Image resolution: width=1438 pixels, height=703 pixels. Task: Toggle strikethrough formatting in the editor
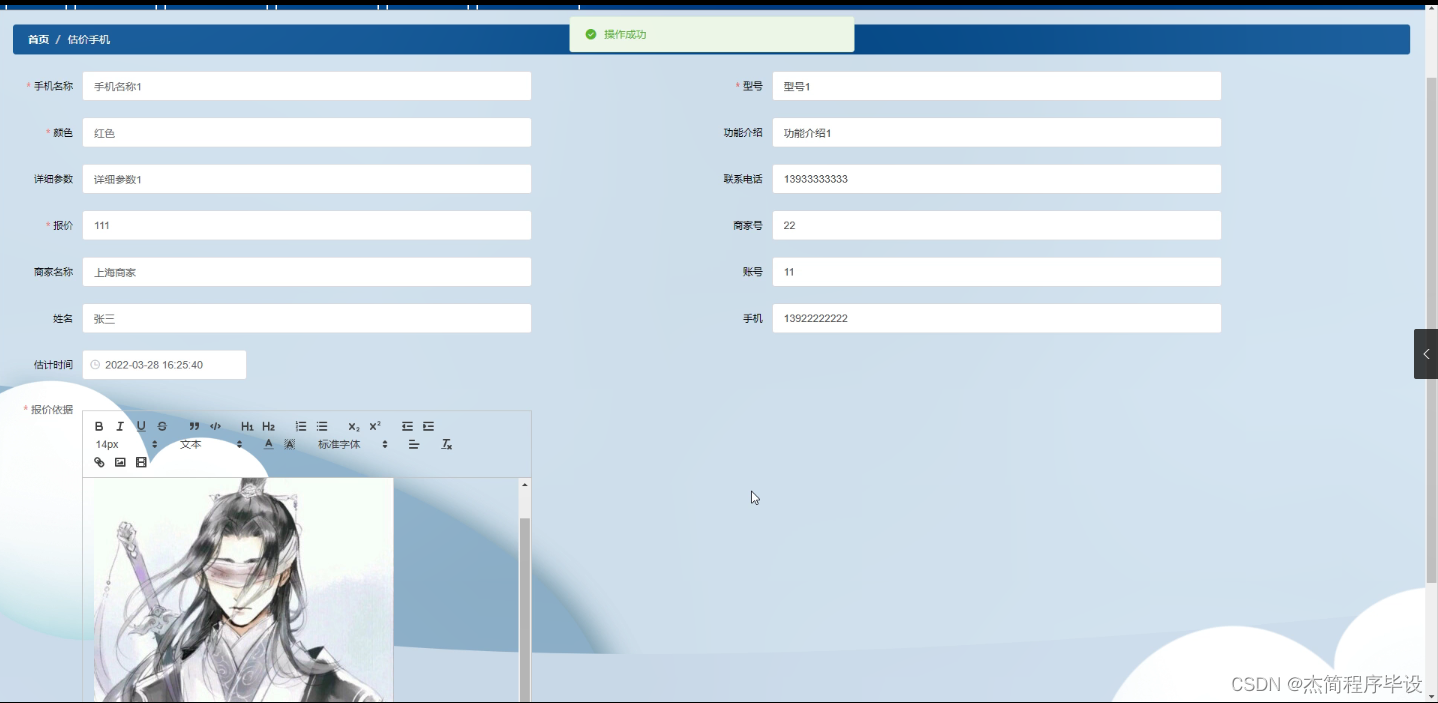click(x=162, y=426)
